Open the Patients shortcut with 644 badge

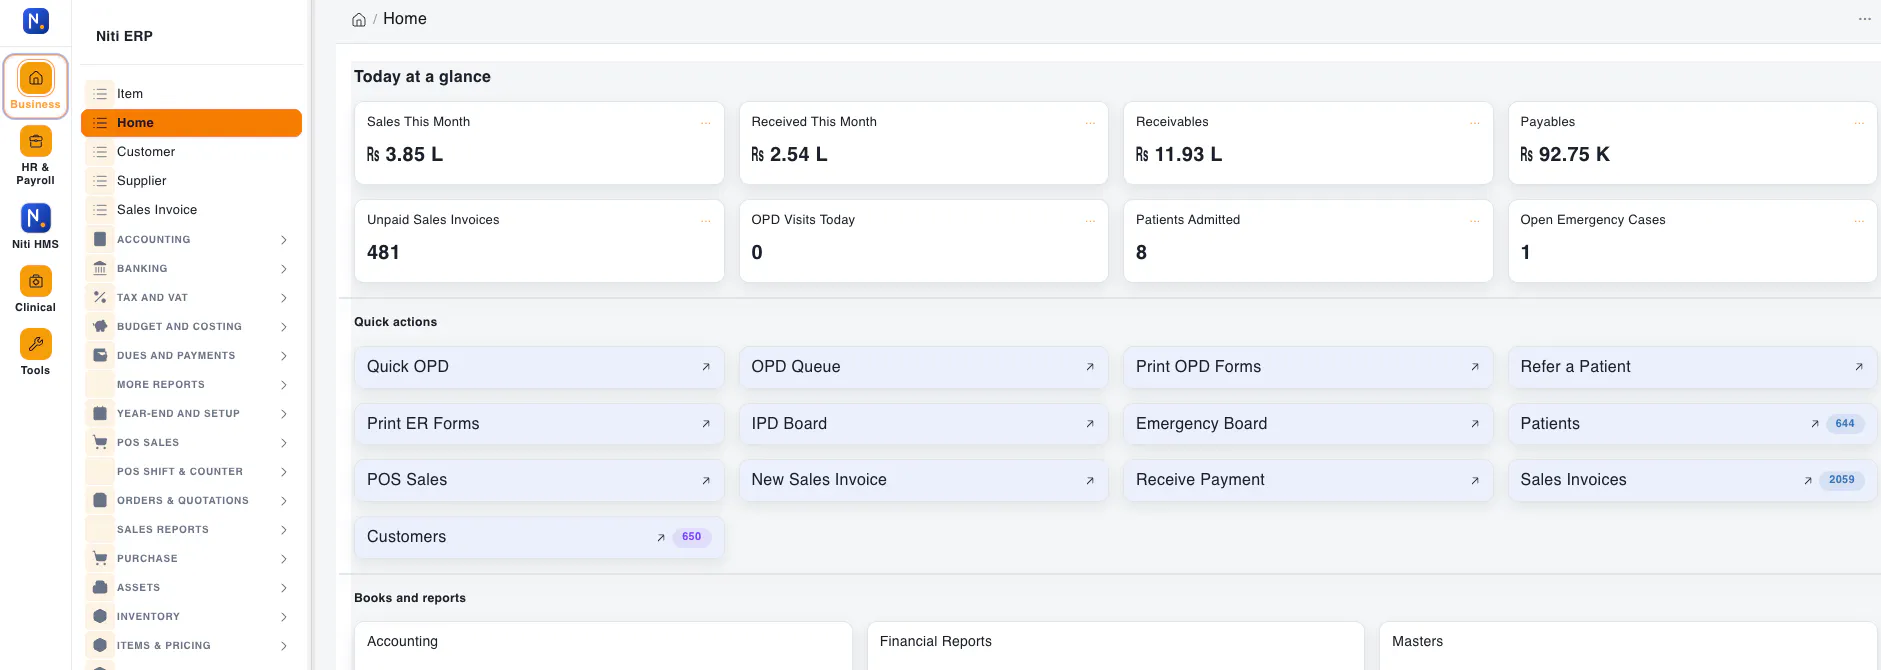click(x=1692, y=424)
